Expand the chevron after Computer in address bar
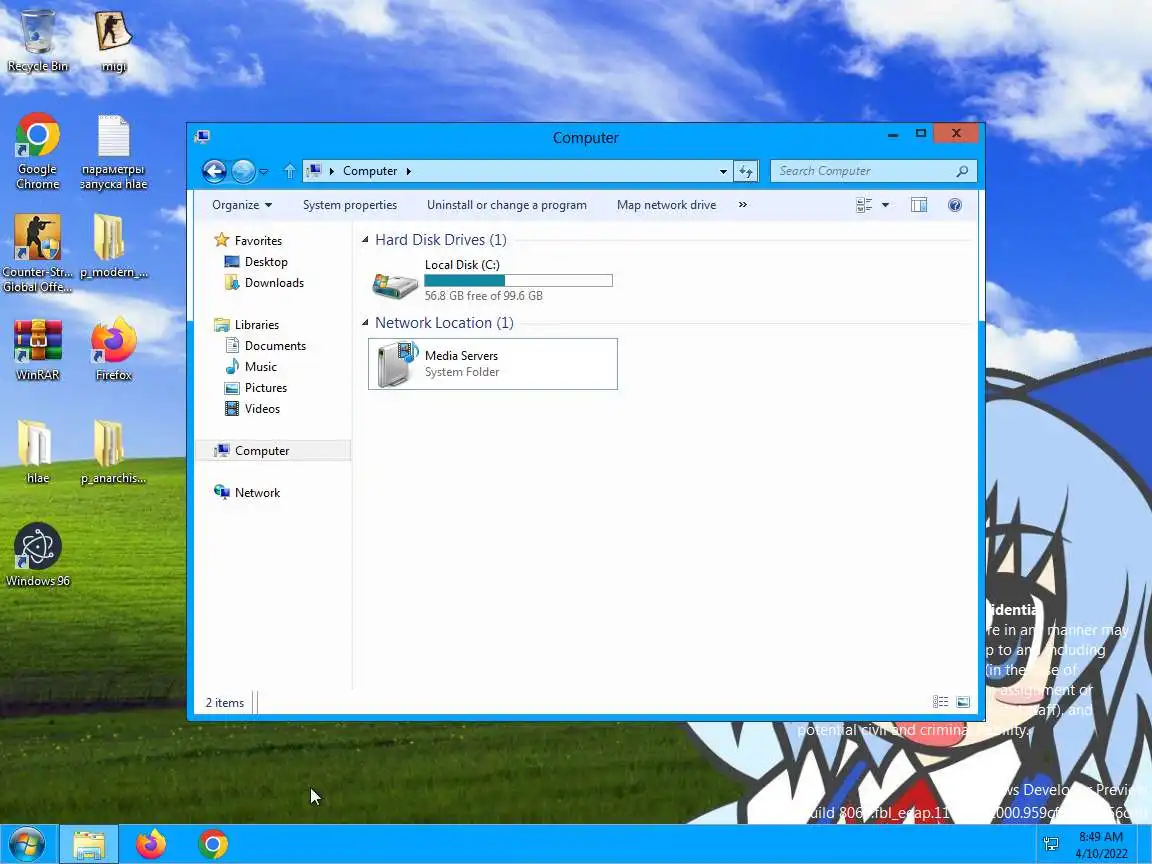Screen dimensions: 1152x864 (409, 171)
